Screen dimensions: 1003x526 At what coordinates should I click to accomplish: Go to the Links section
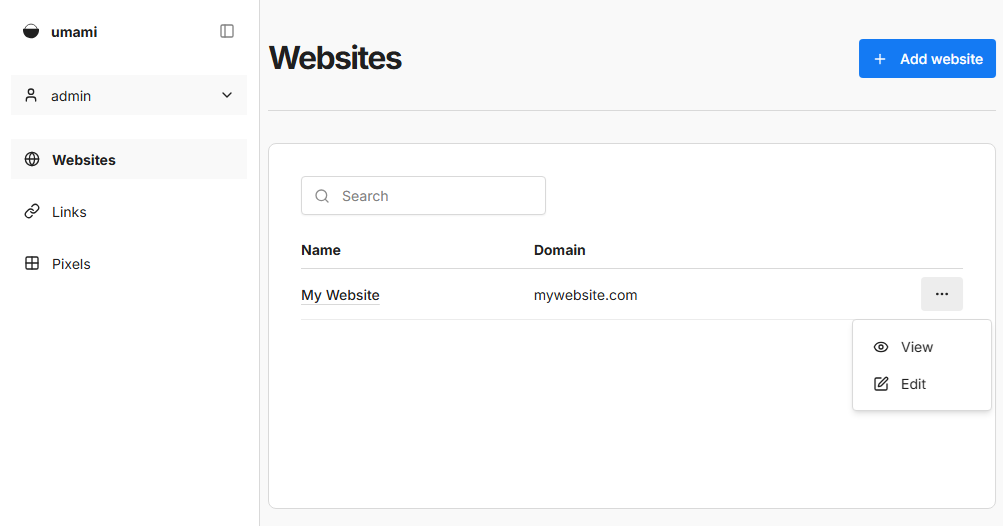click(69, 212)
